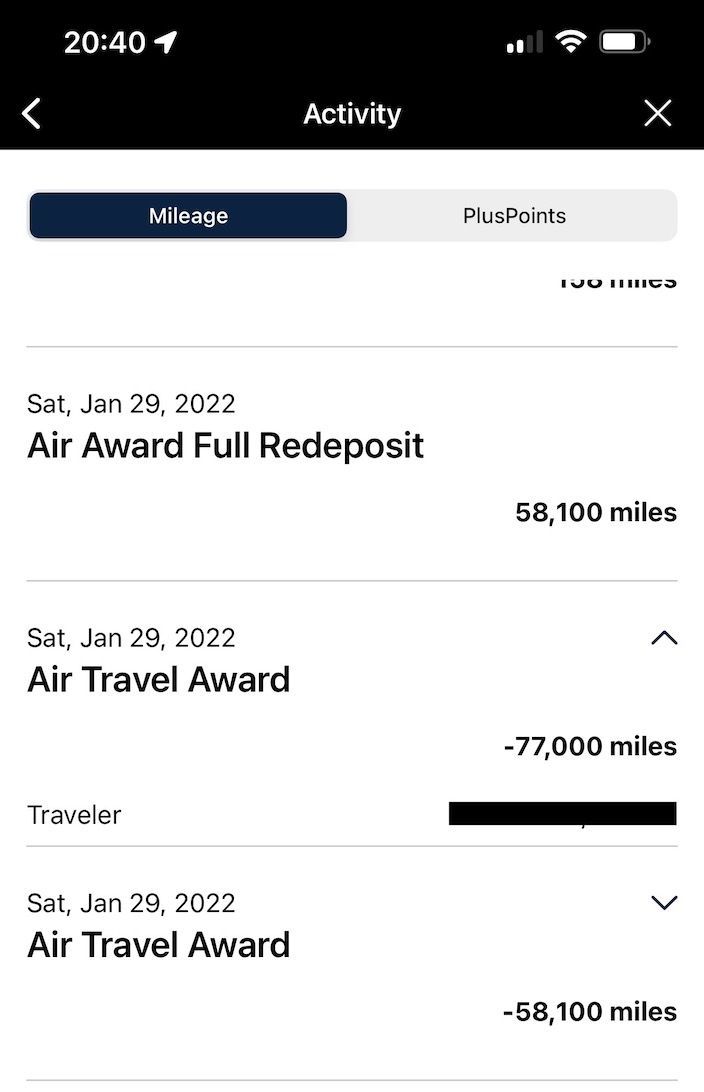Tap the Activity page title
This screenshot has height=1092, width=704.
tap(352, 114)
